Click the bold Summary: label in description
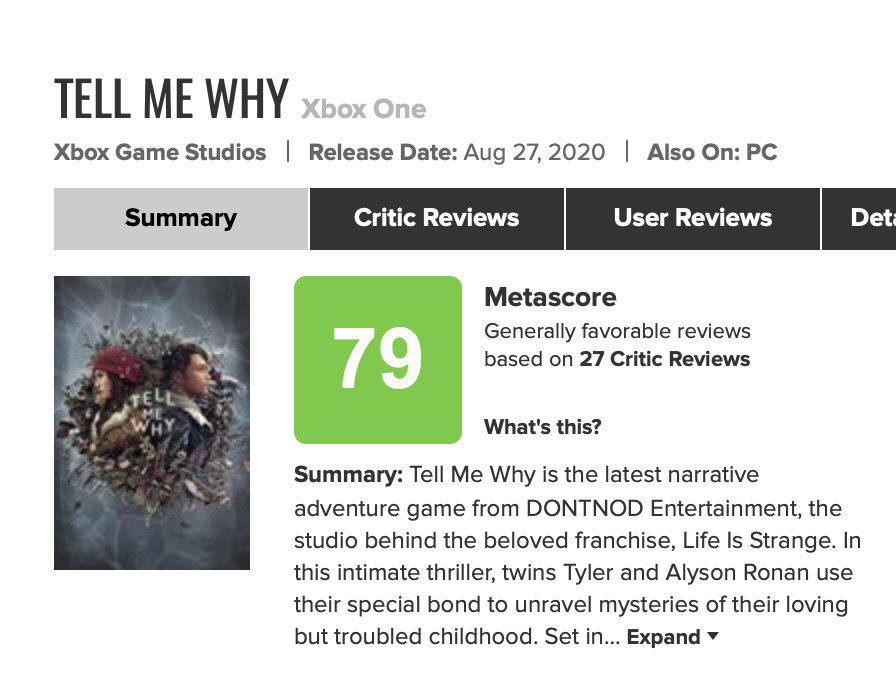The height and width of the screenshot is (680, 896). coord(348,474)
